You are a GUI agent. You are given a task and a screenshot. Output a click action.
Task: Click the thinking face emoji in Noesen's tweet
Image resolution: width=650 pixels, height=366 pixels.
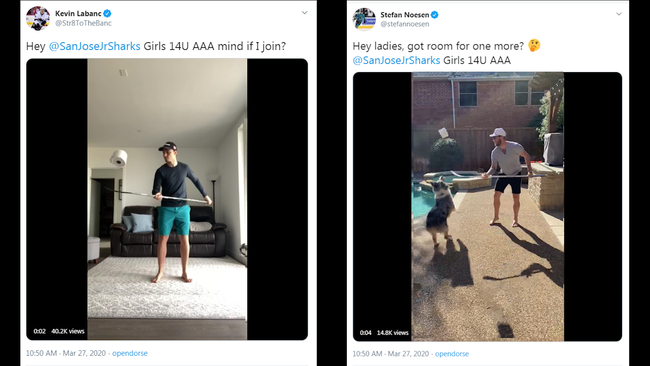(534, 45)
